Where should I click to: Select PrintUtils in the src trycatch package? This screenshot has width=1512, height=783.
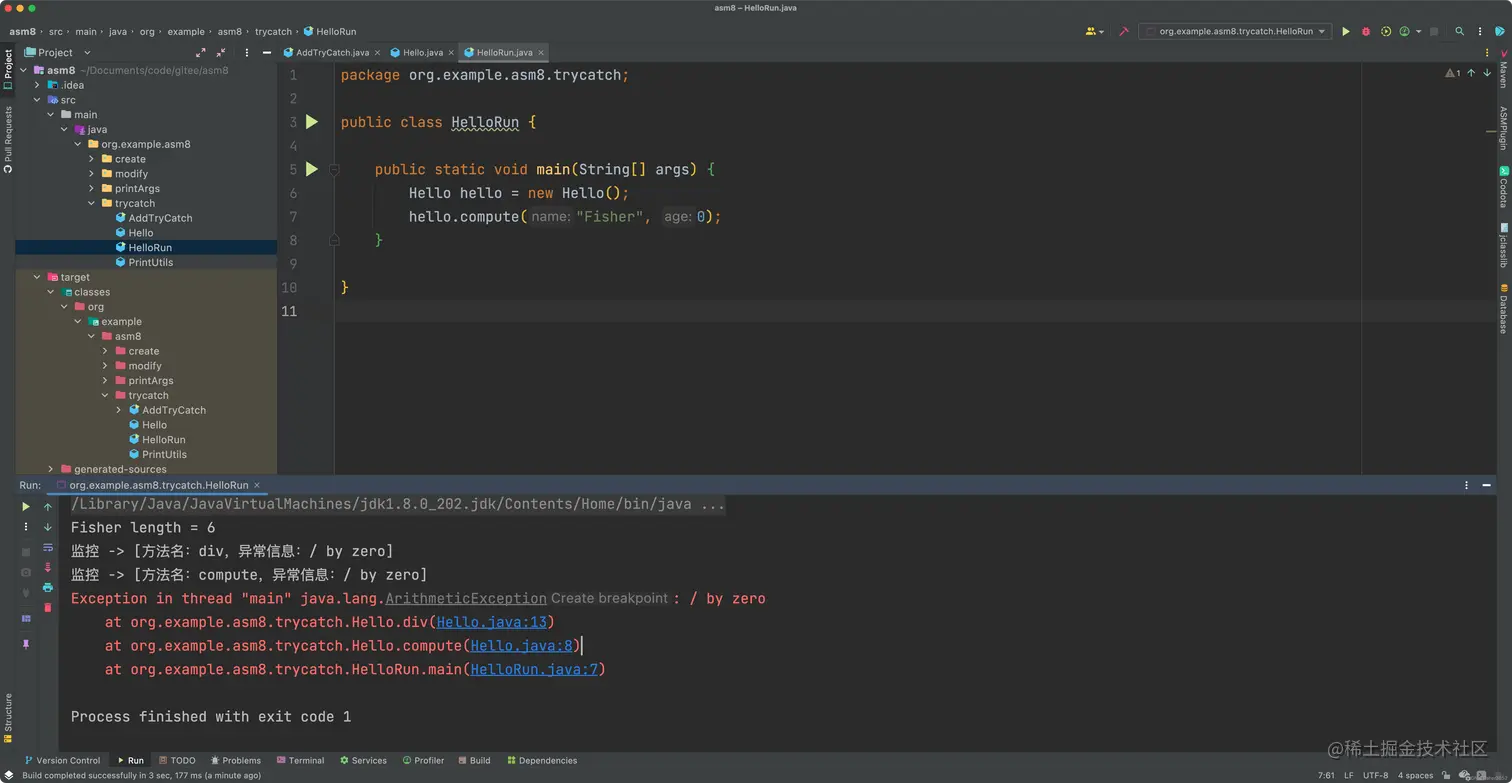coord(150,262)
